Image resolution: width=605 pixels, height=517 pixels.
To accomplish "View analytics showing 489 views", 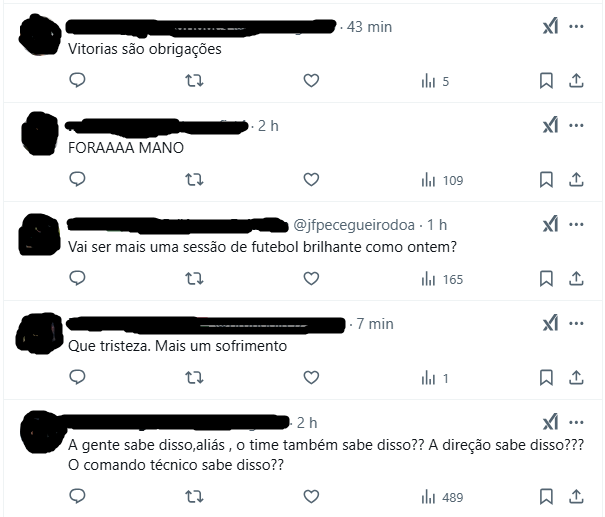I will point(442,497).
